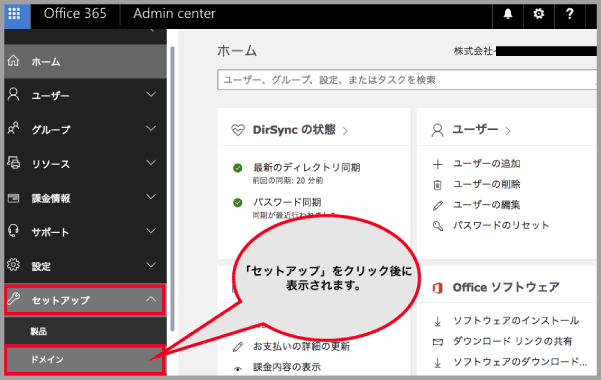This screenshot has height=380, width=601.
Task: Click the green check beside 最新のディレクトリ同期
Action: (x=238, y=168)
